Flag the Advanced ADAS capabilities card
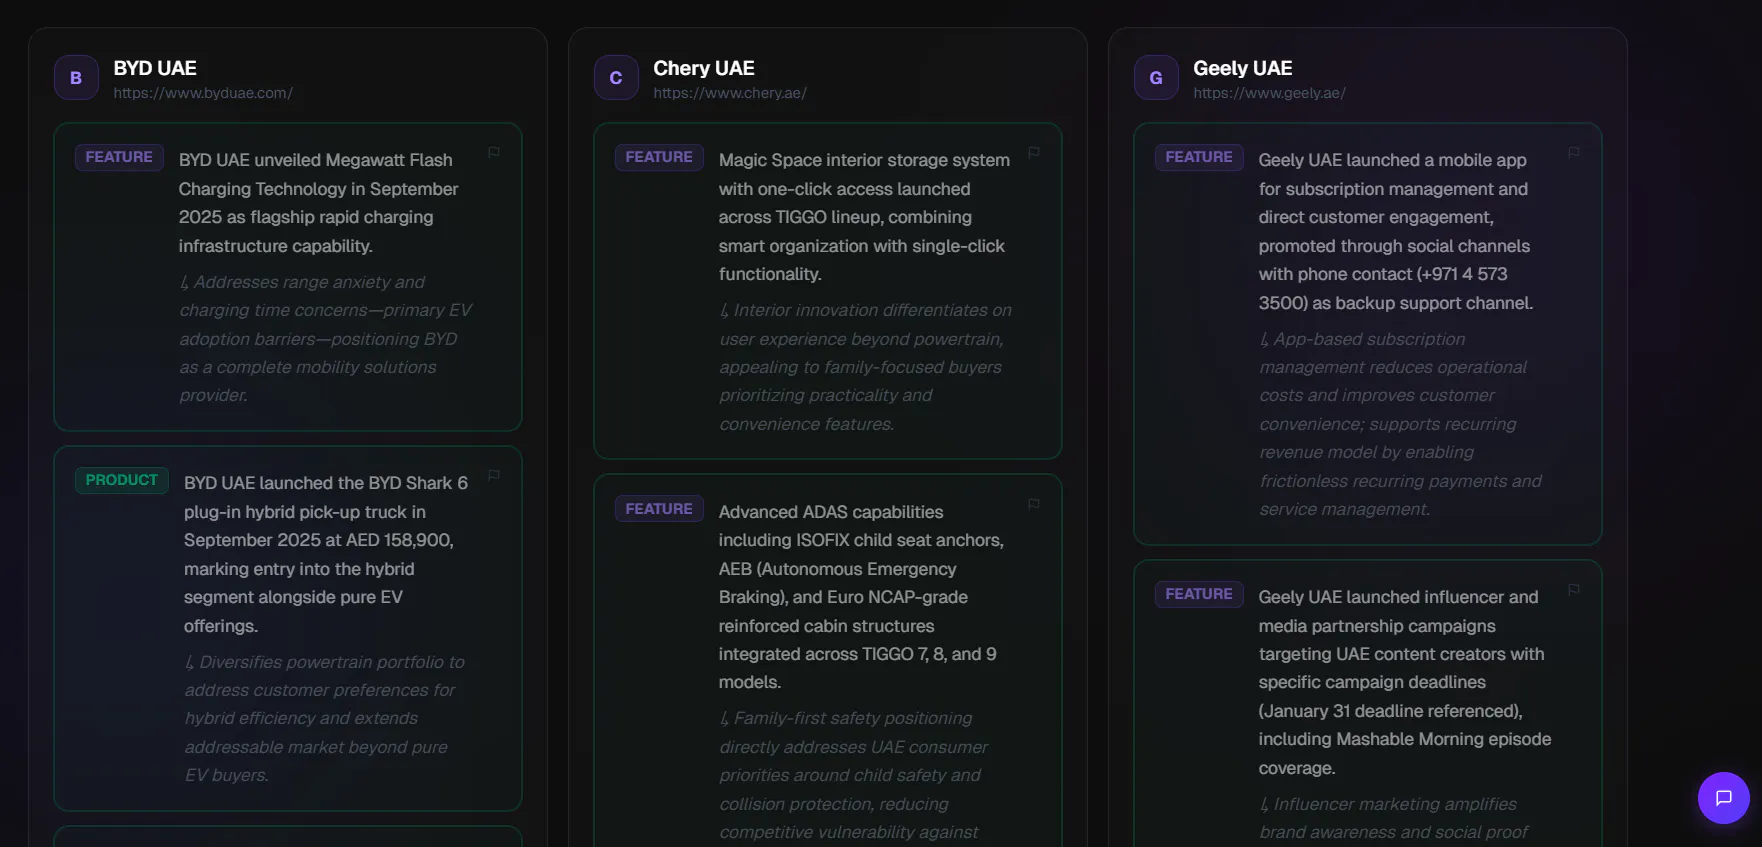 click(x=1034, y=505)
